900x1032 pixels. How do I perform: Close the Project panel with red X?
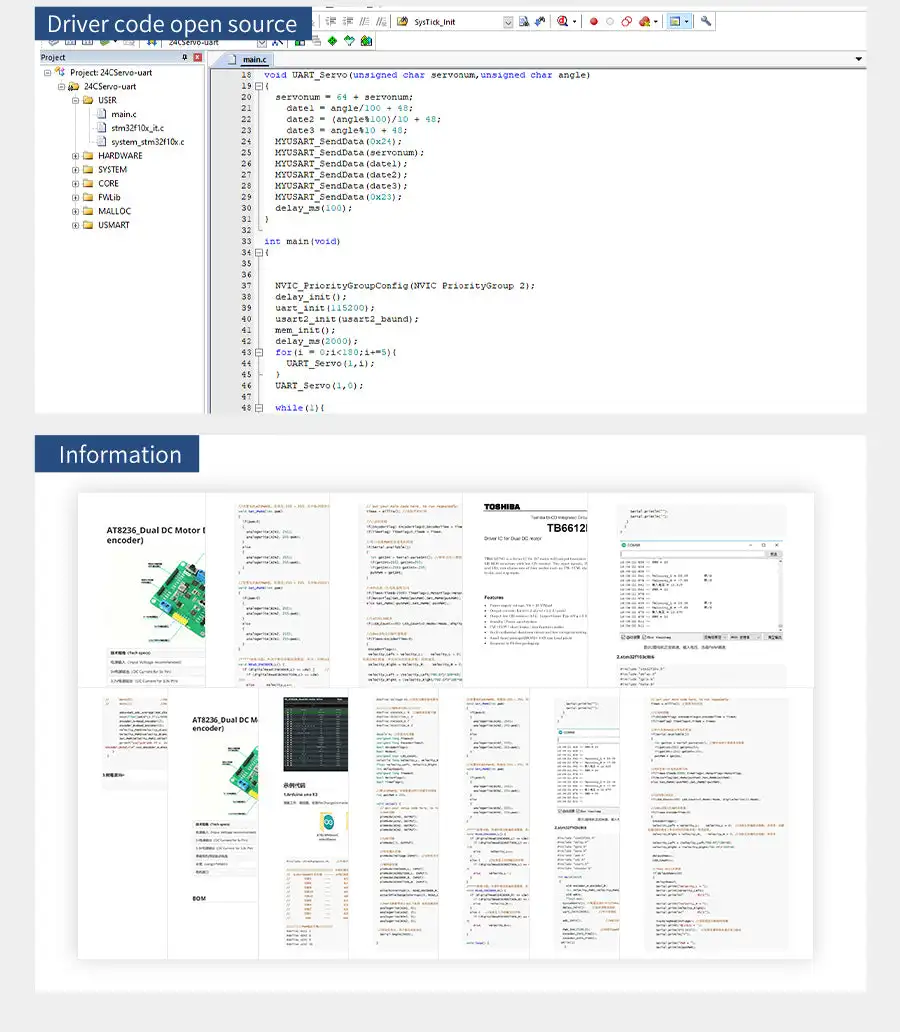[x=197, y=58]
